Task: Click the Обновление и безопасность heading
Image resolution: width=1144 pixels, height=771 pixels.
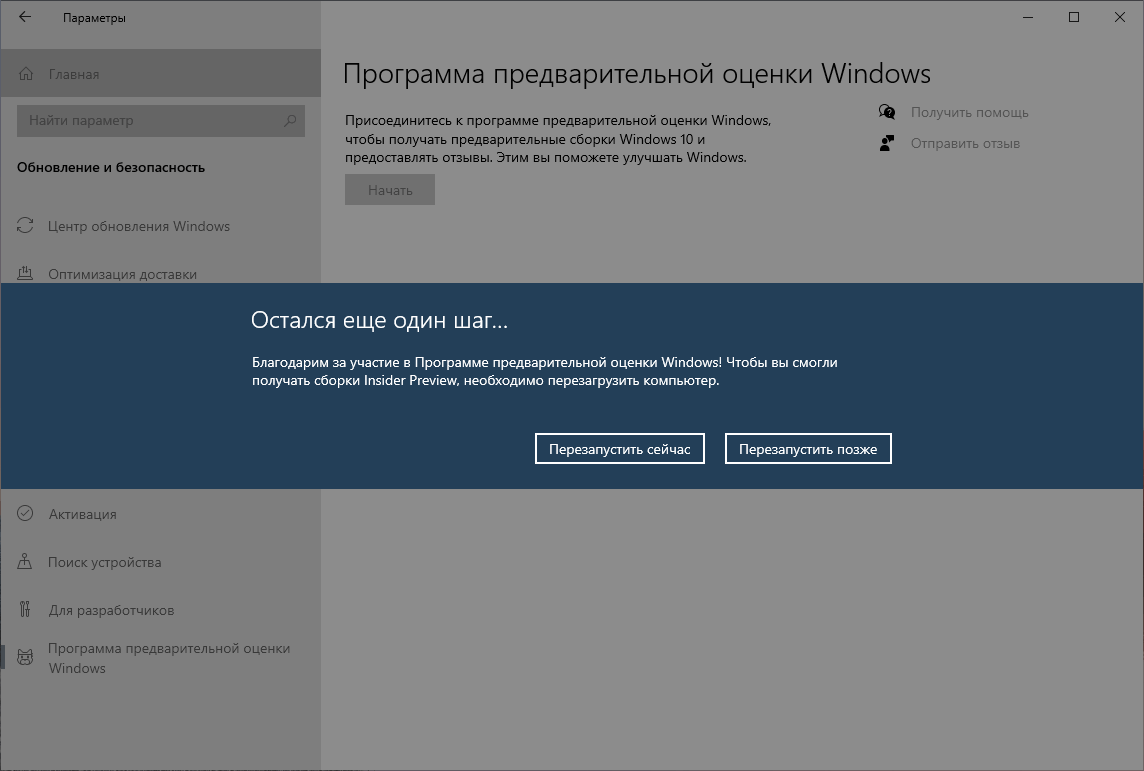Action: pos(111,167)
